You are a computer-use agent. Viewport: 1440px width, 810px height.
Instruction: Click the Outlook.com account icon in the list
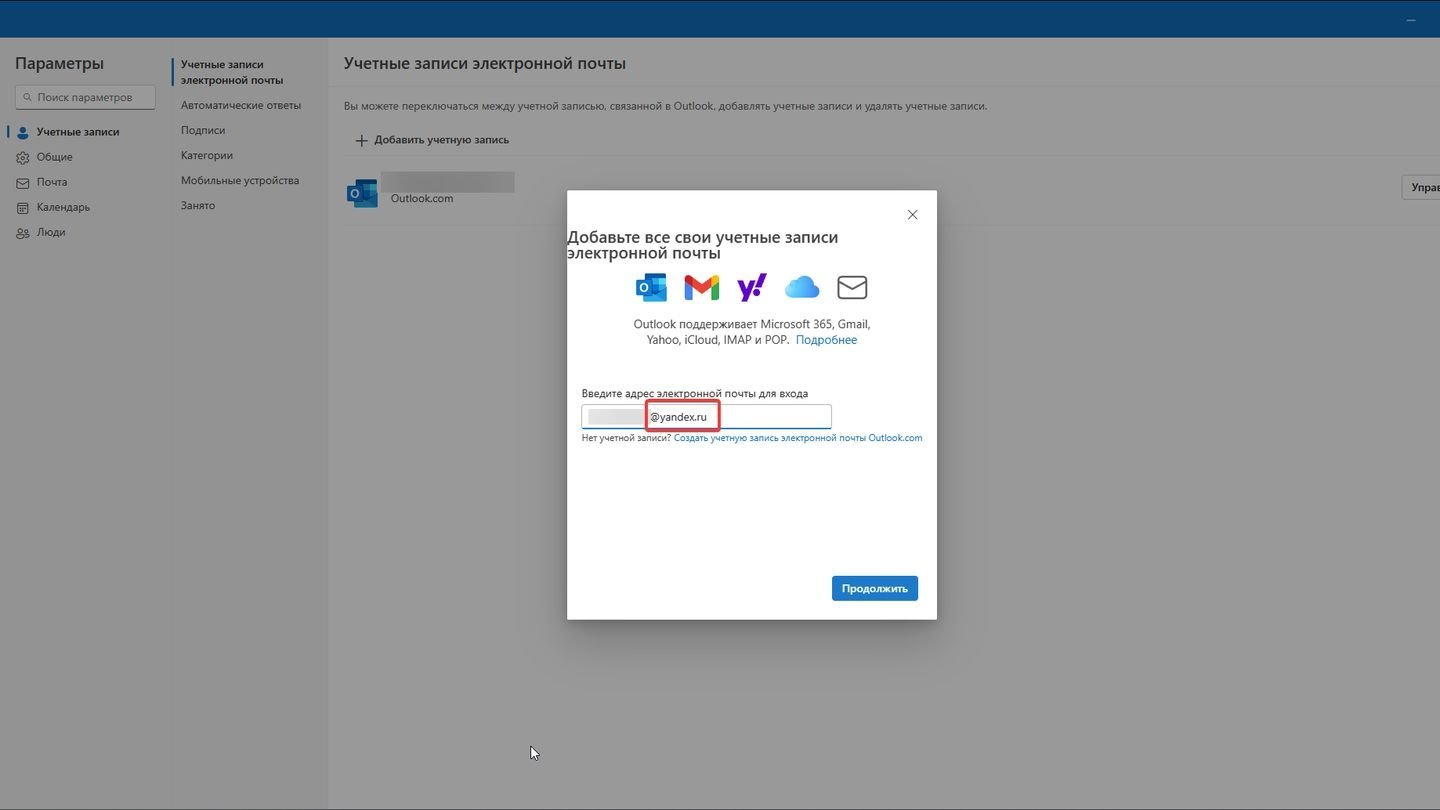tap(362, 192)
